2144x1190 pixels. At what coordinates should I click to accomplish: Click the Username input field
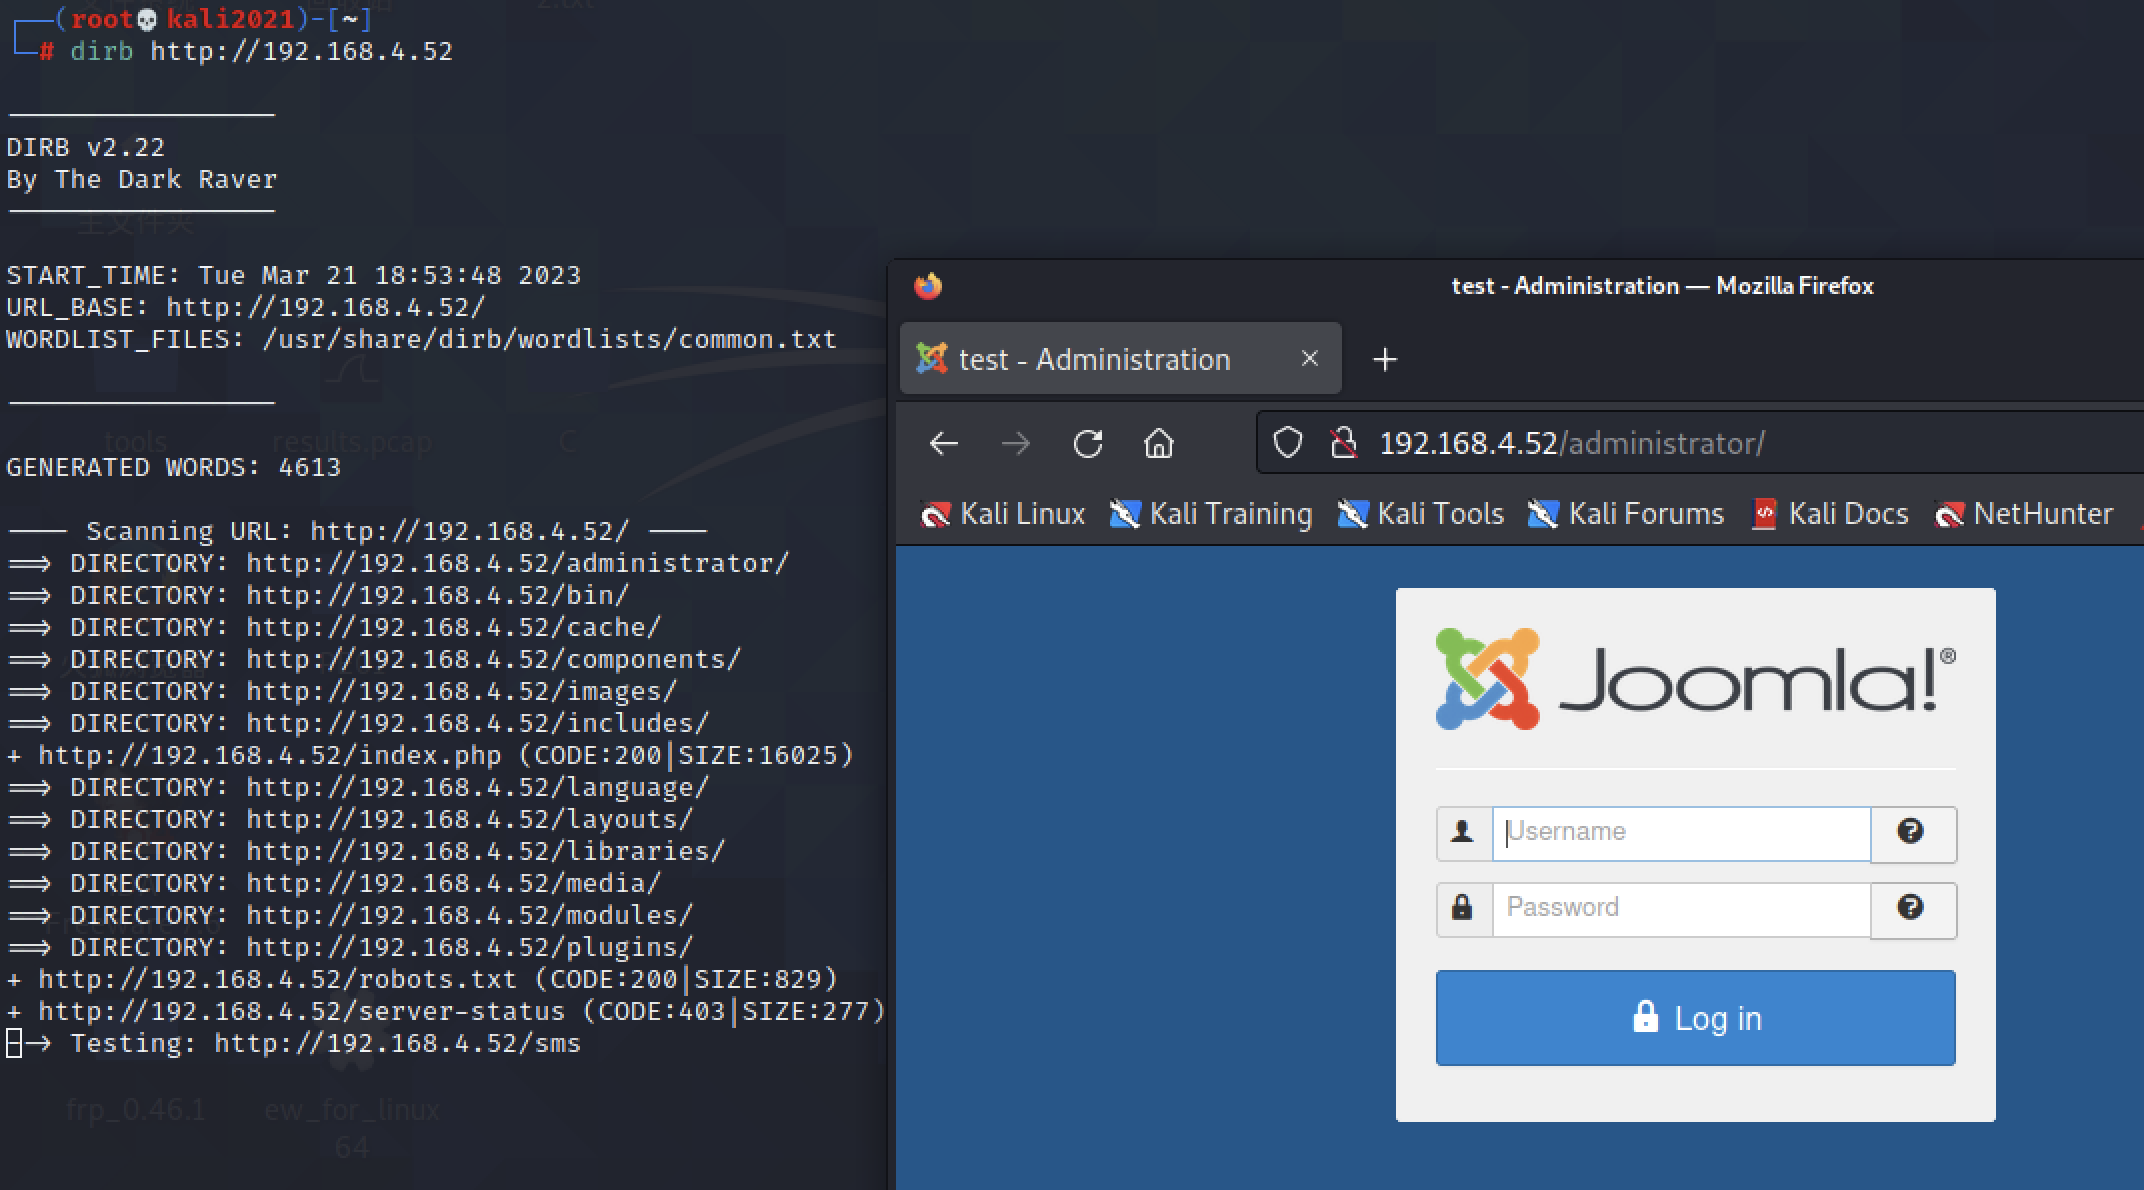click(x=1680, y=833)
